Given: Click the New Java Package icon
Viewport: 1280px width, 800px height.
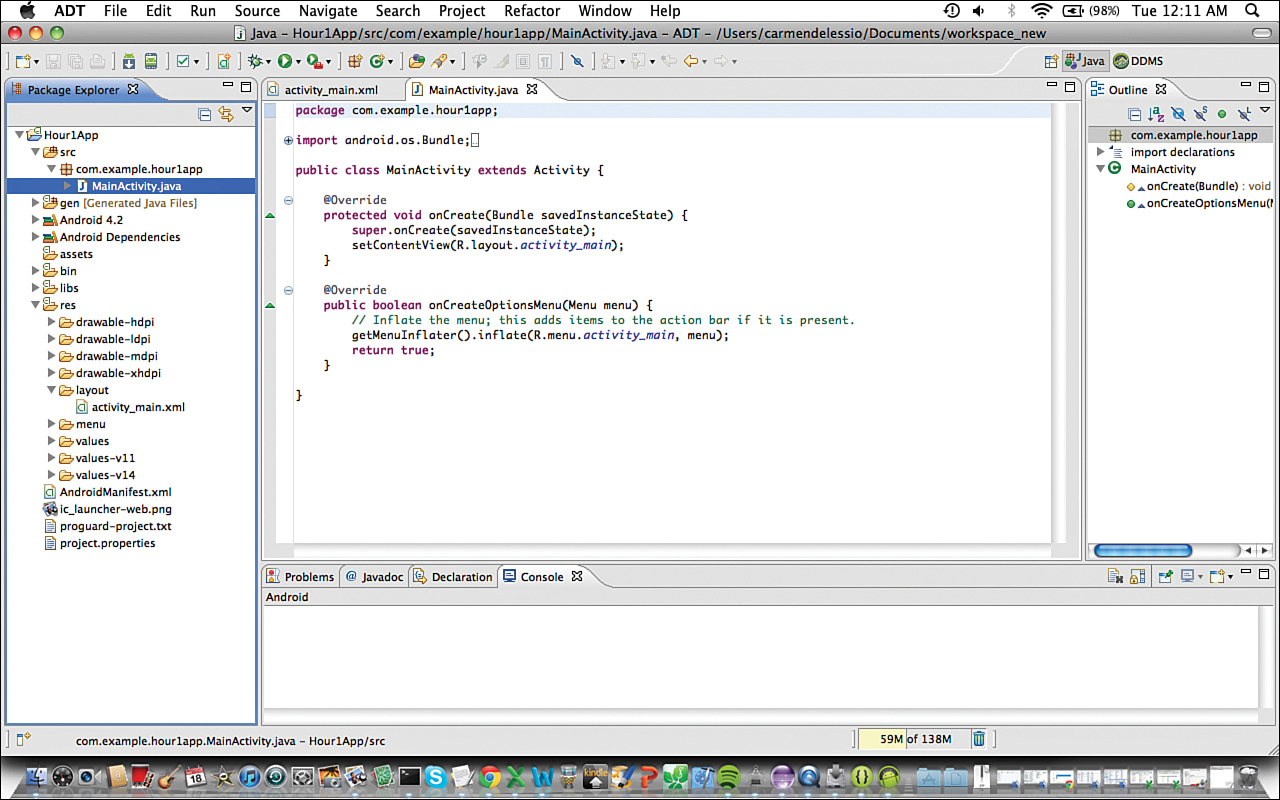Looking at the screenshot, I should (x=355, y=61).
